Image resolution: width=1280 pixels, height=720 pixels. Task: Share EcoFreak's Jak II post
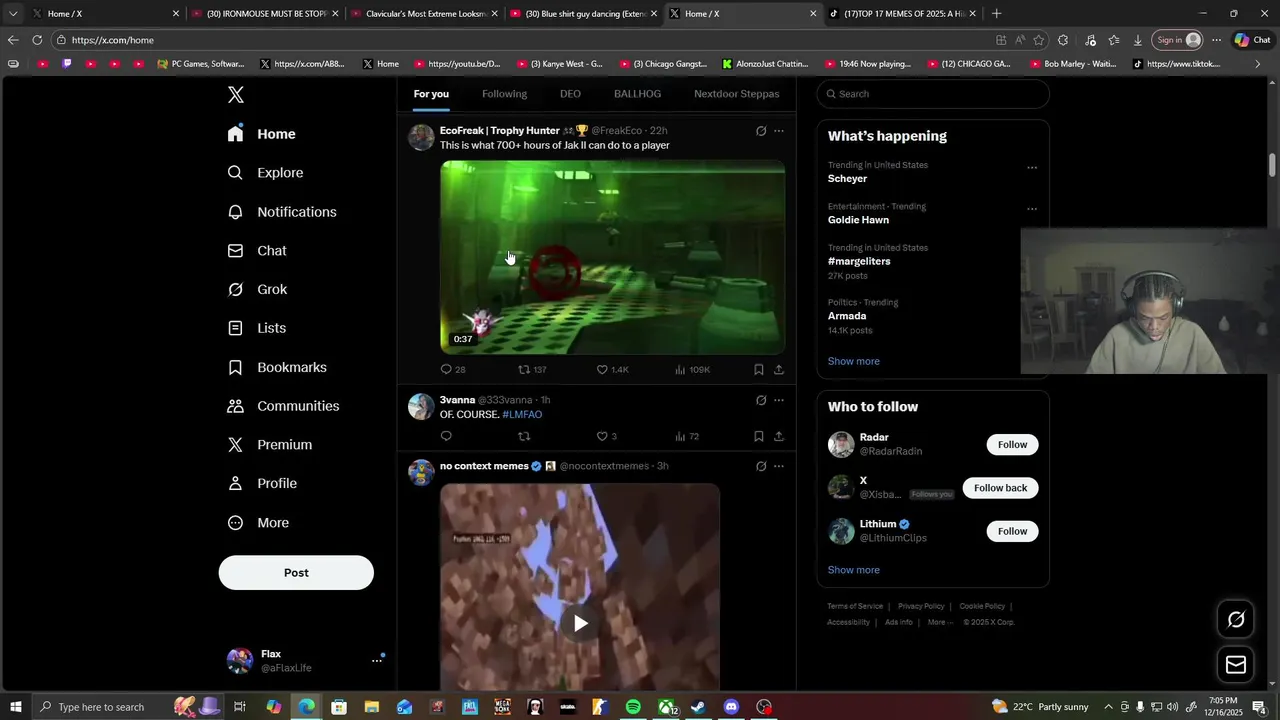pyautogui.click(x=779, y=370)
